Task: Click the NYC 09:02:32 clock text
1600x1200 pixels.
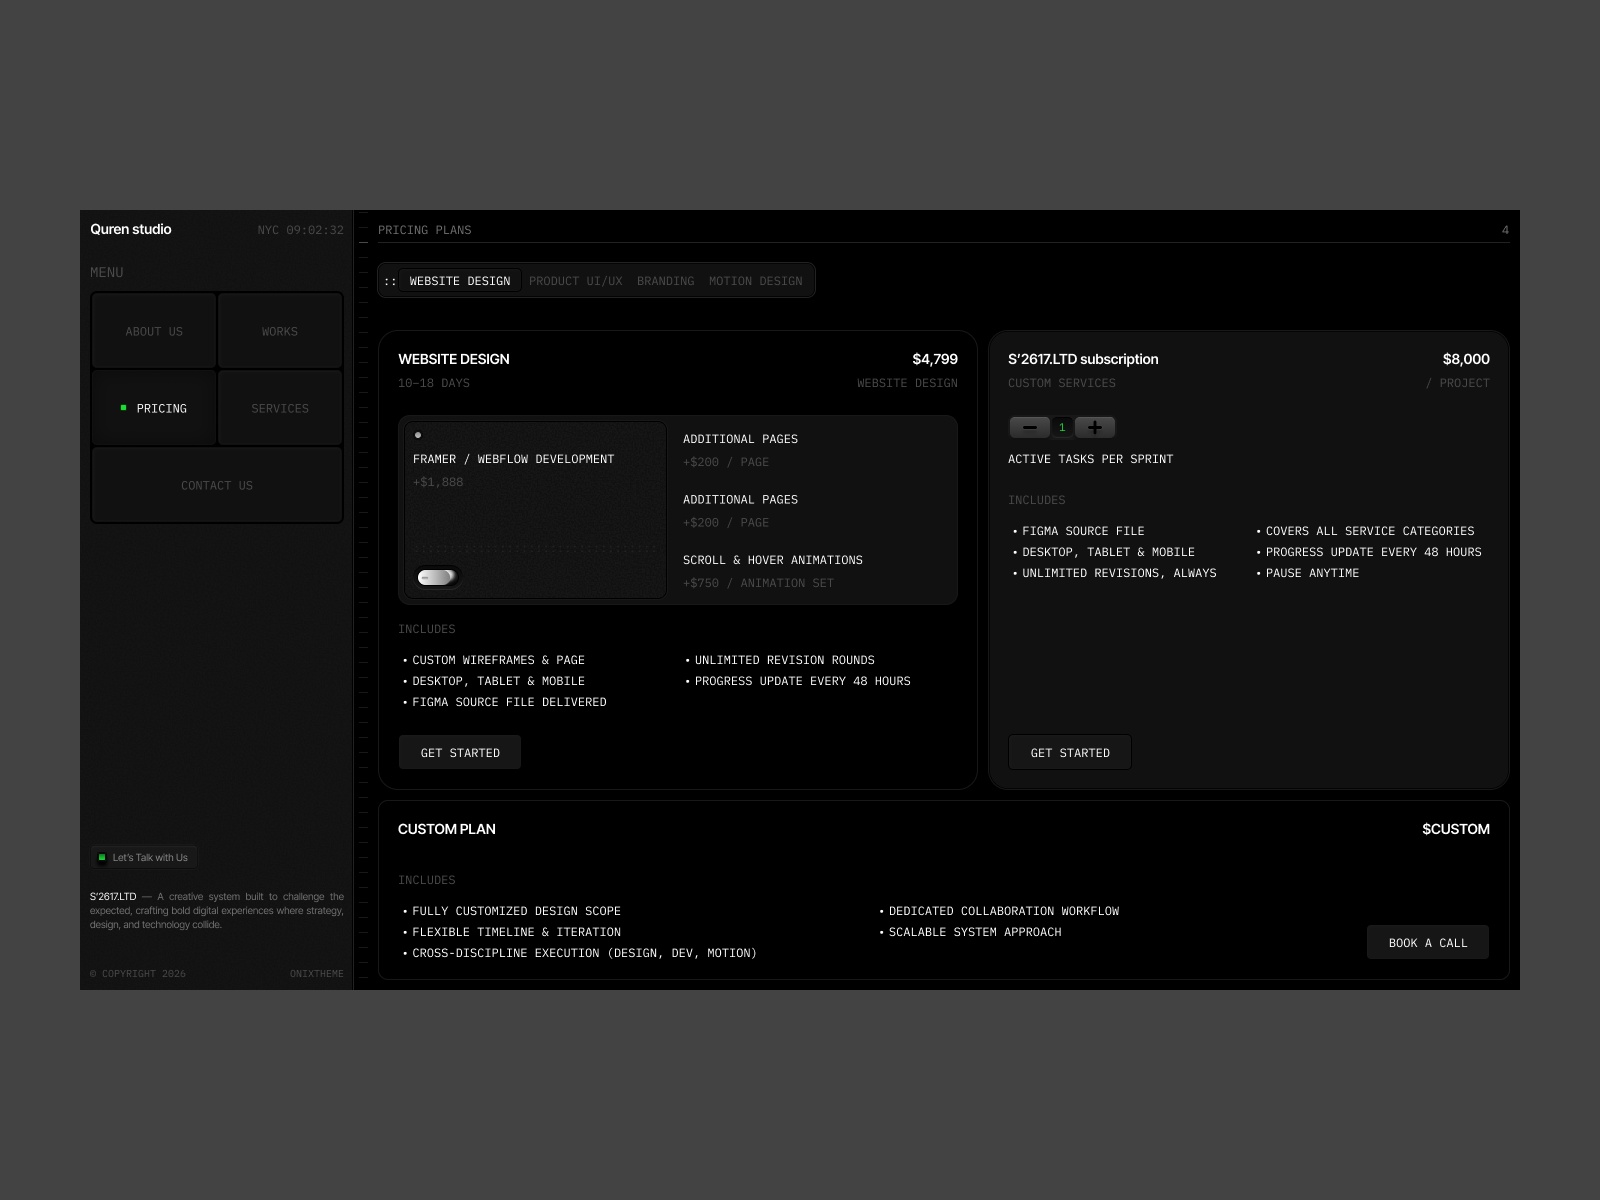Action: pyautogui.click(x=300, y=230)
